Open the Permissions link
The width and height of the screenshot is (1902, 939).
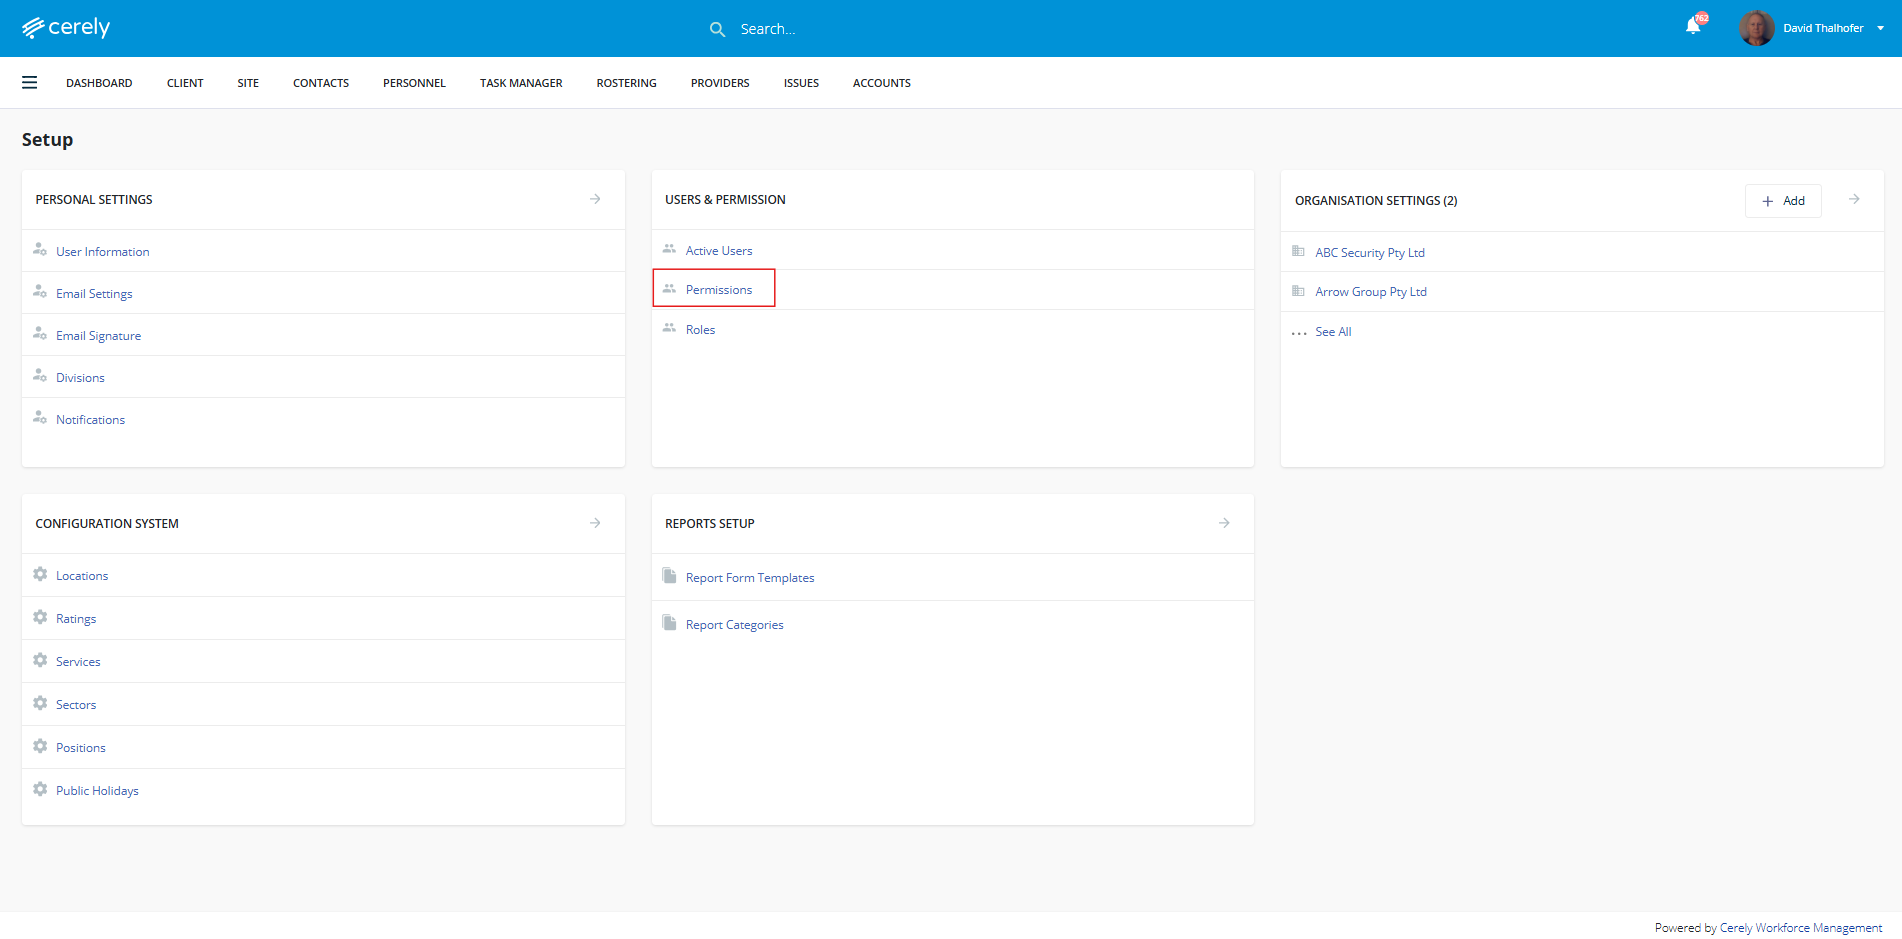pos(718,290)
